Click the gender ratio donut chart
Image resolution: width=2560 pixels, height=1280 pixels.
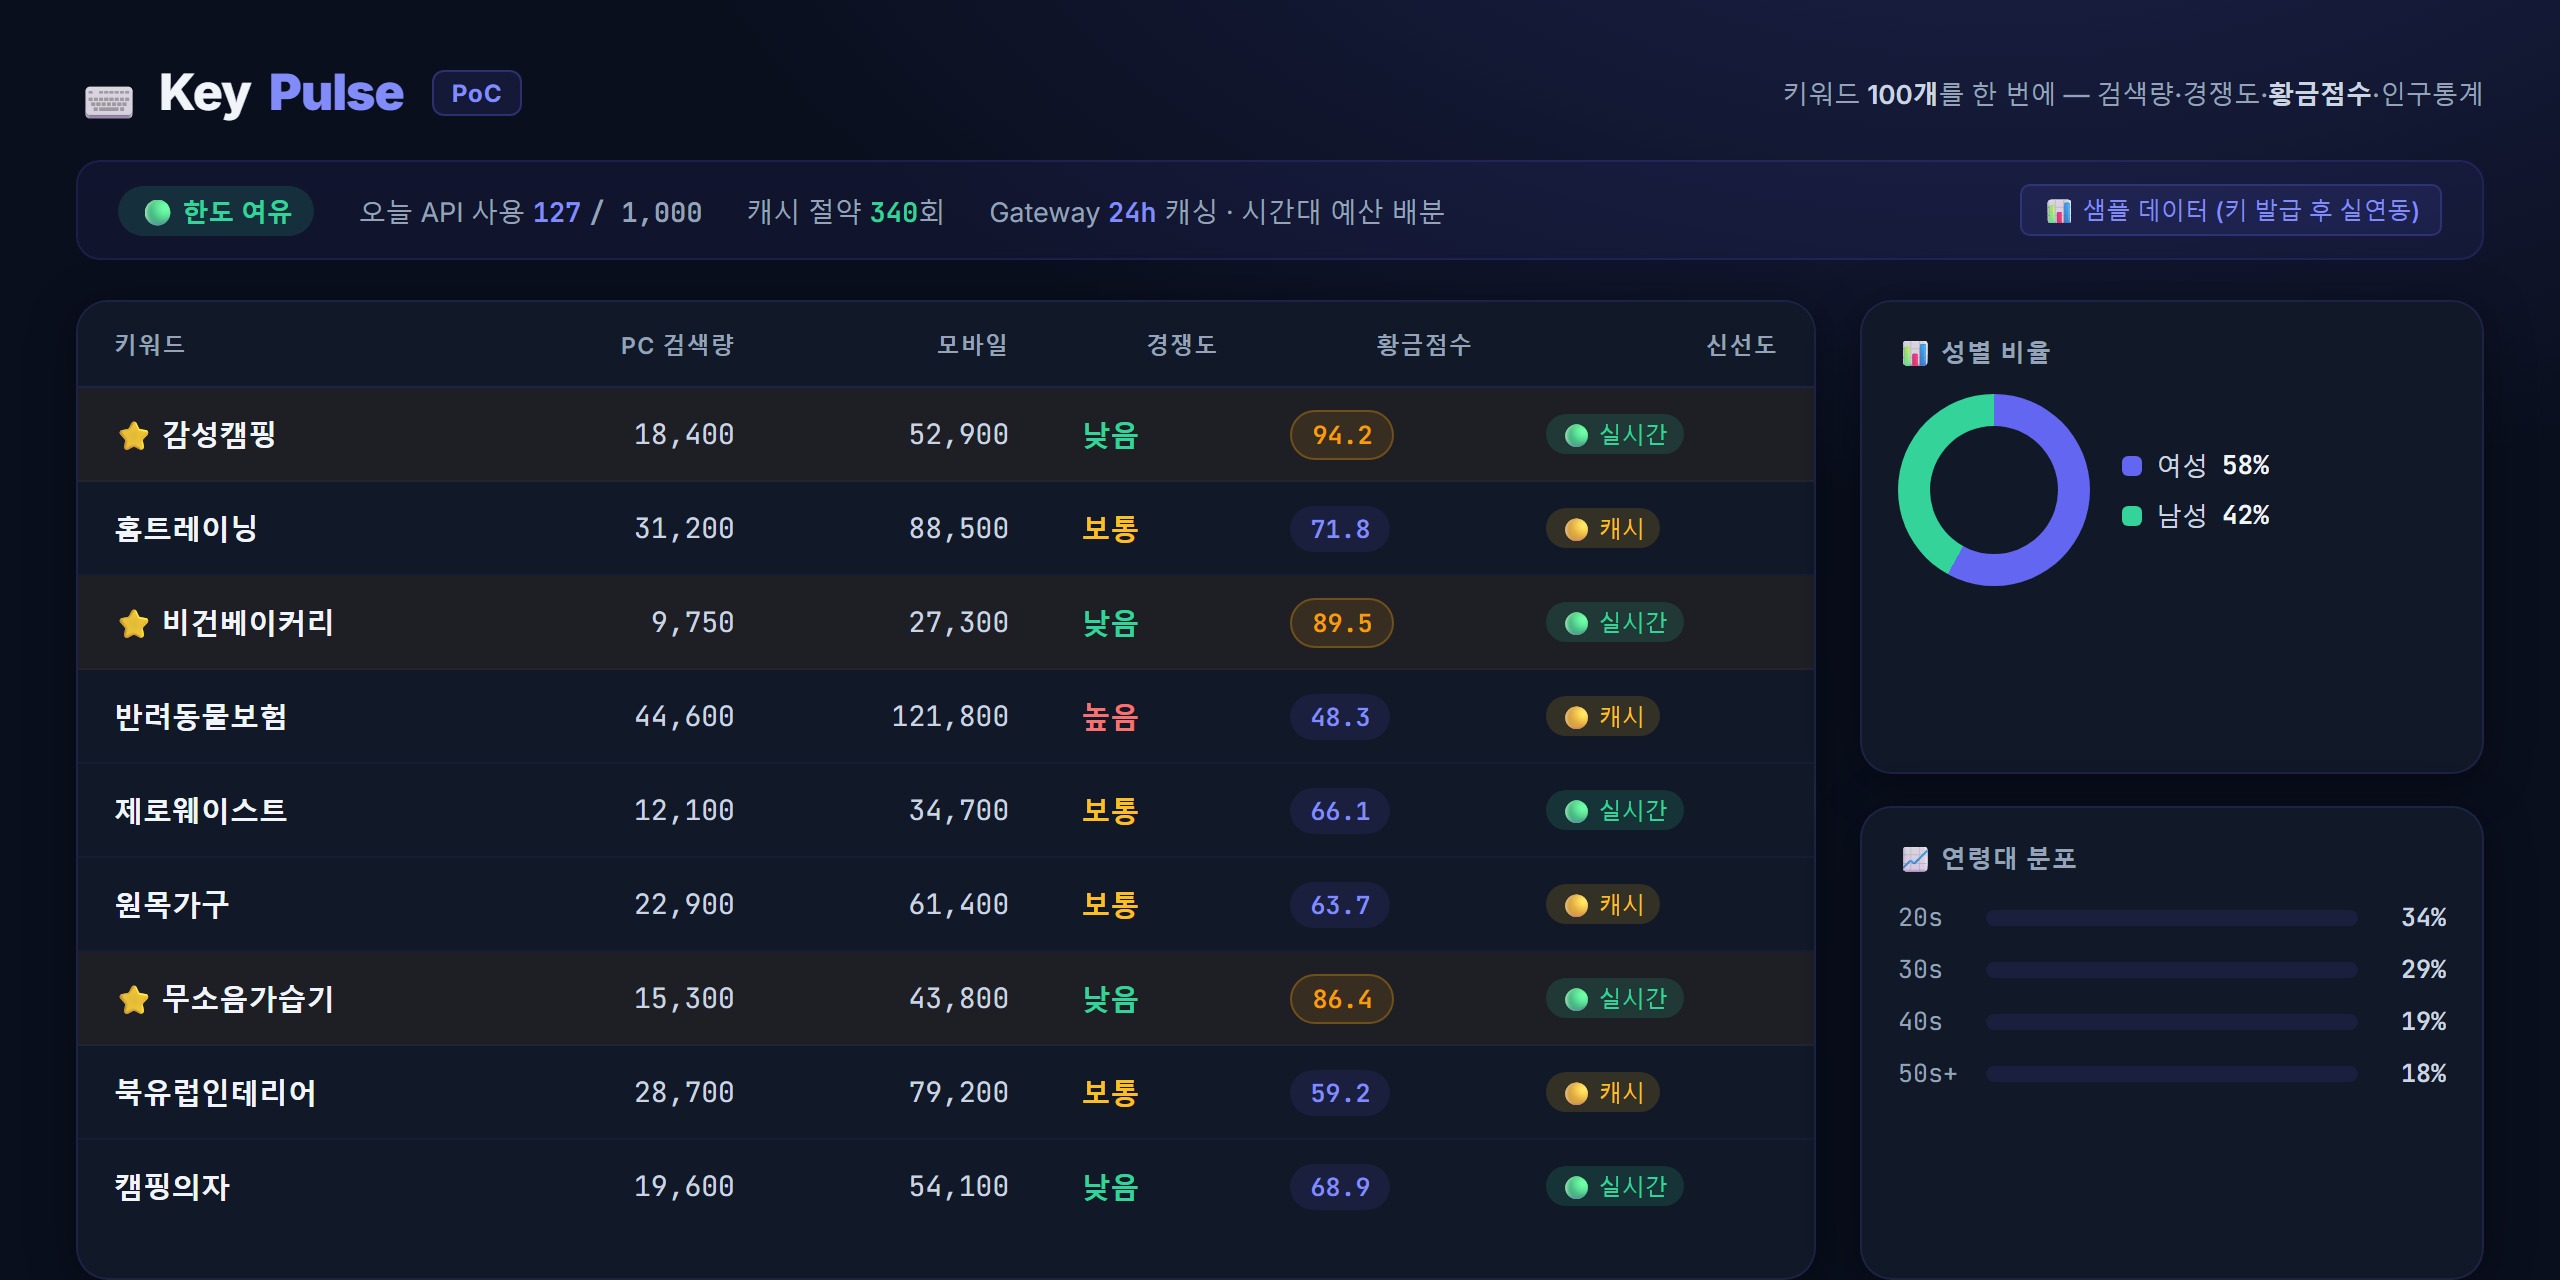pyautogui.click(x=1994, y=490)
